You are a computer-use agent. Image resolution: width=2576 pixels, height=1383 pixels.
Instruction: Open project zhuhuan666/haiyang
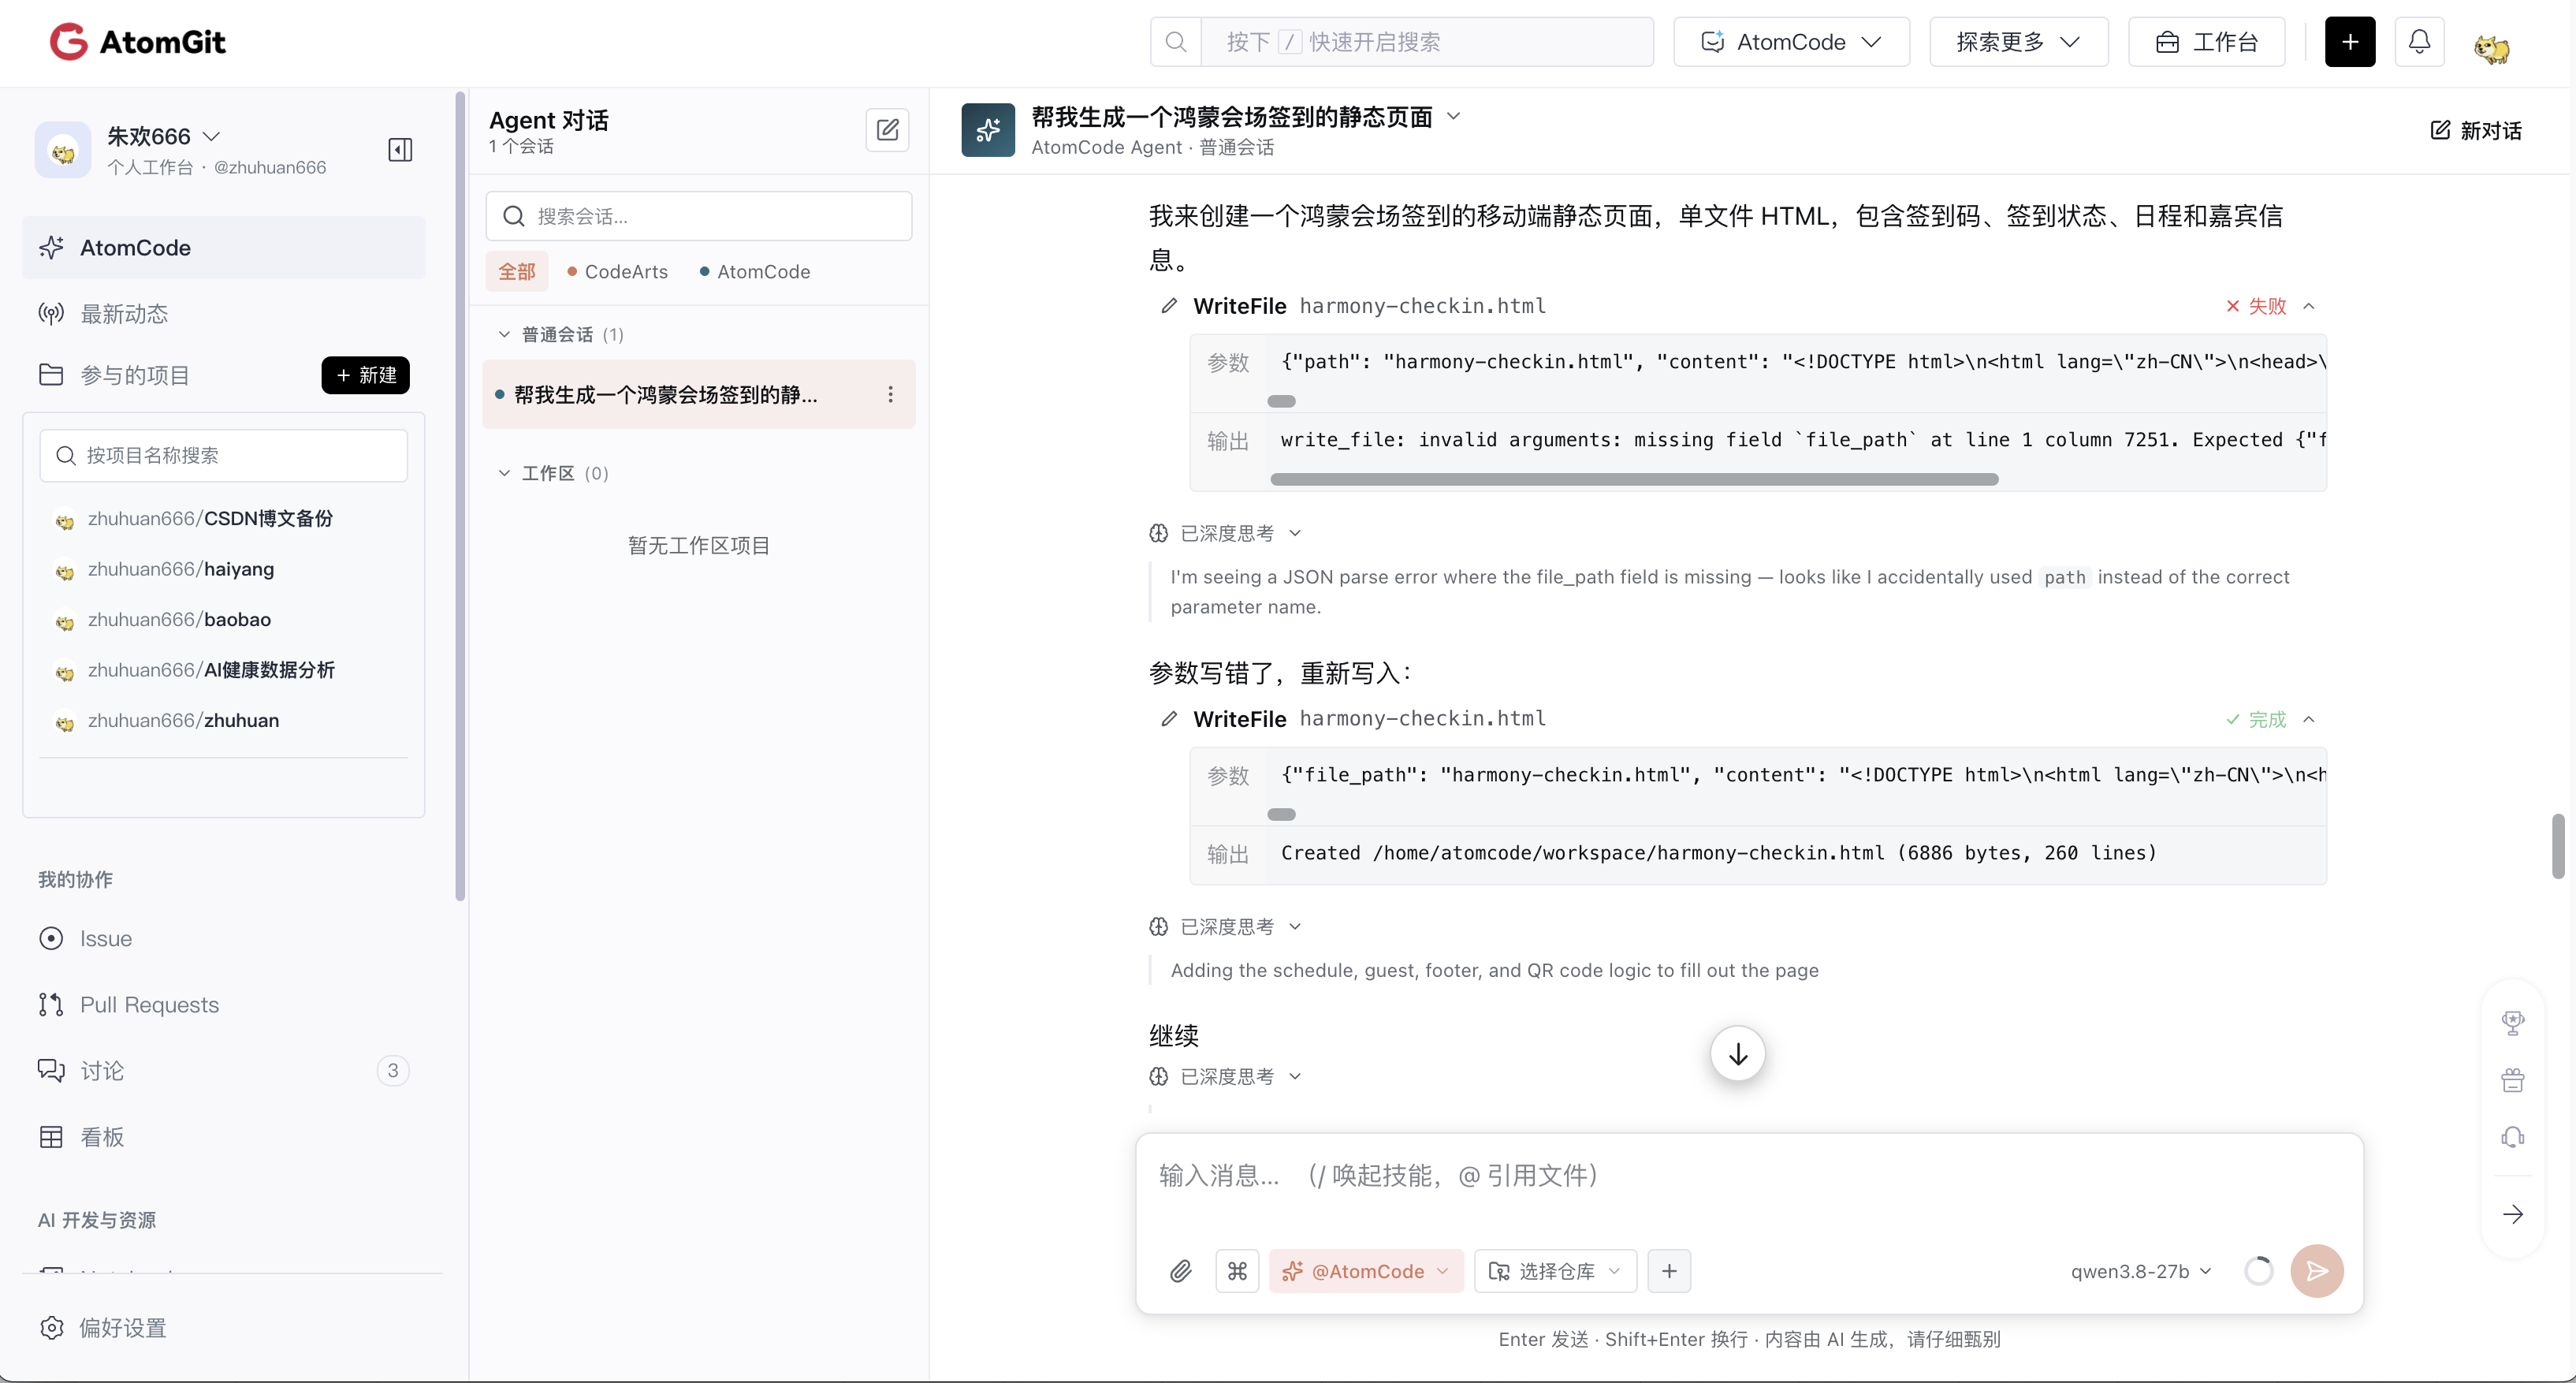[x=181, y=569]
